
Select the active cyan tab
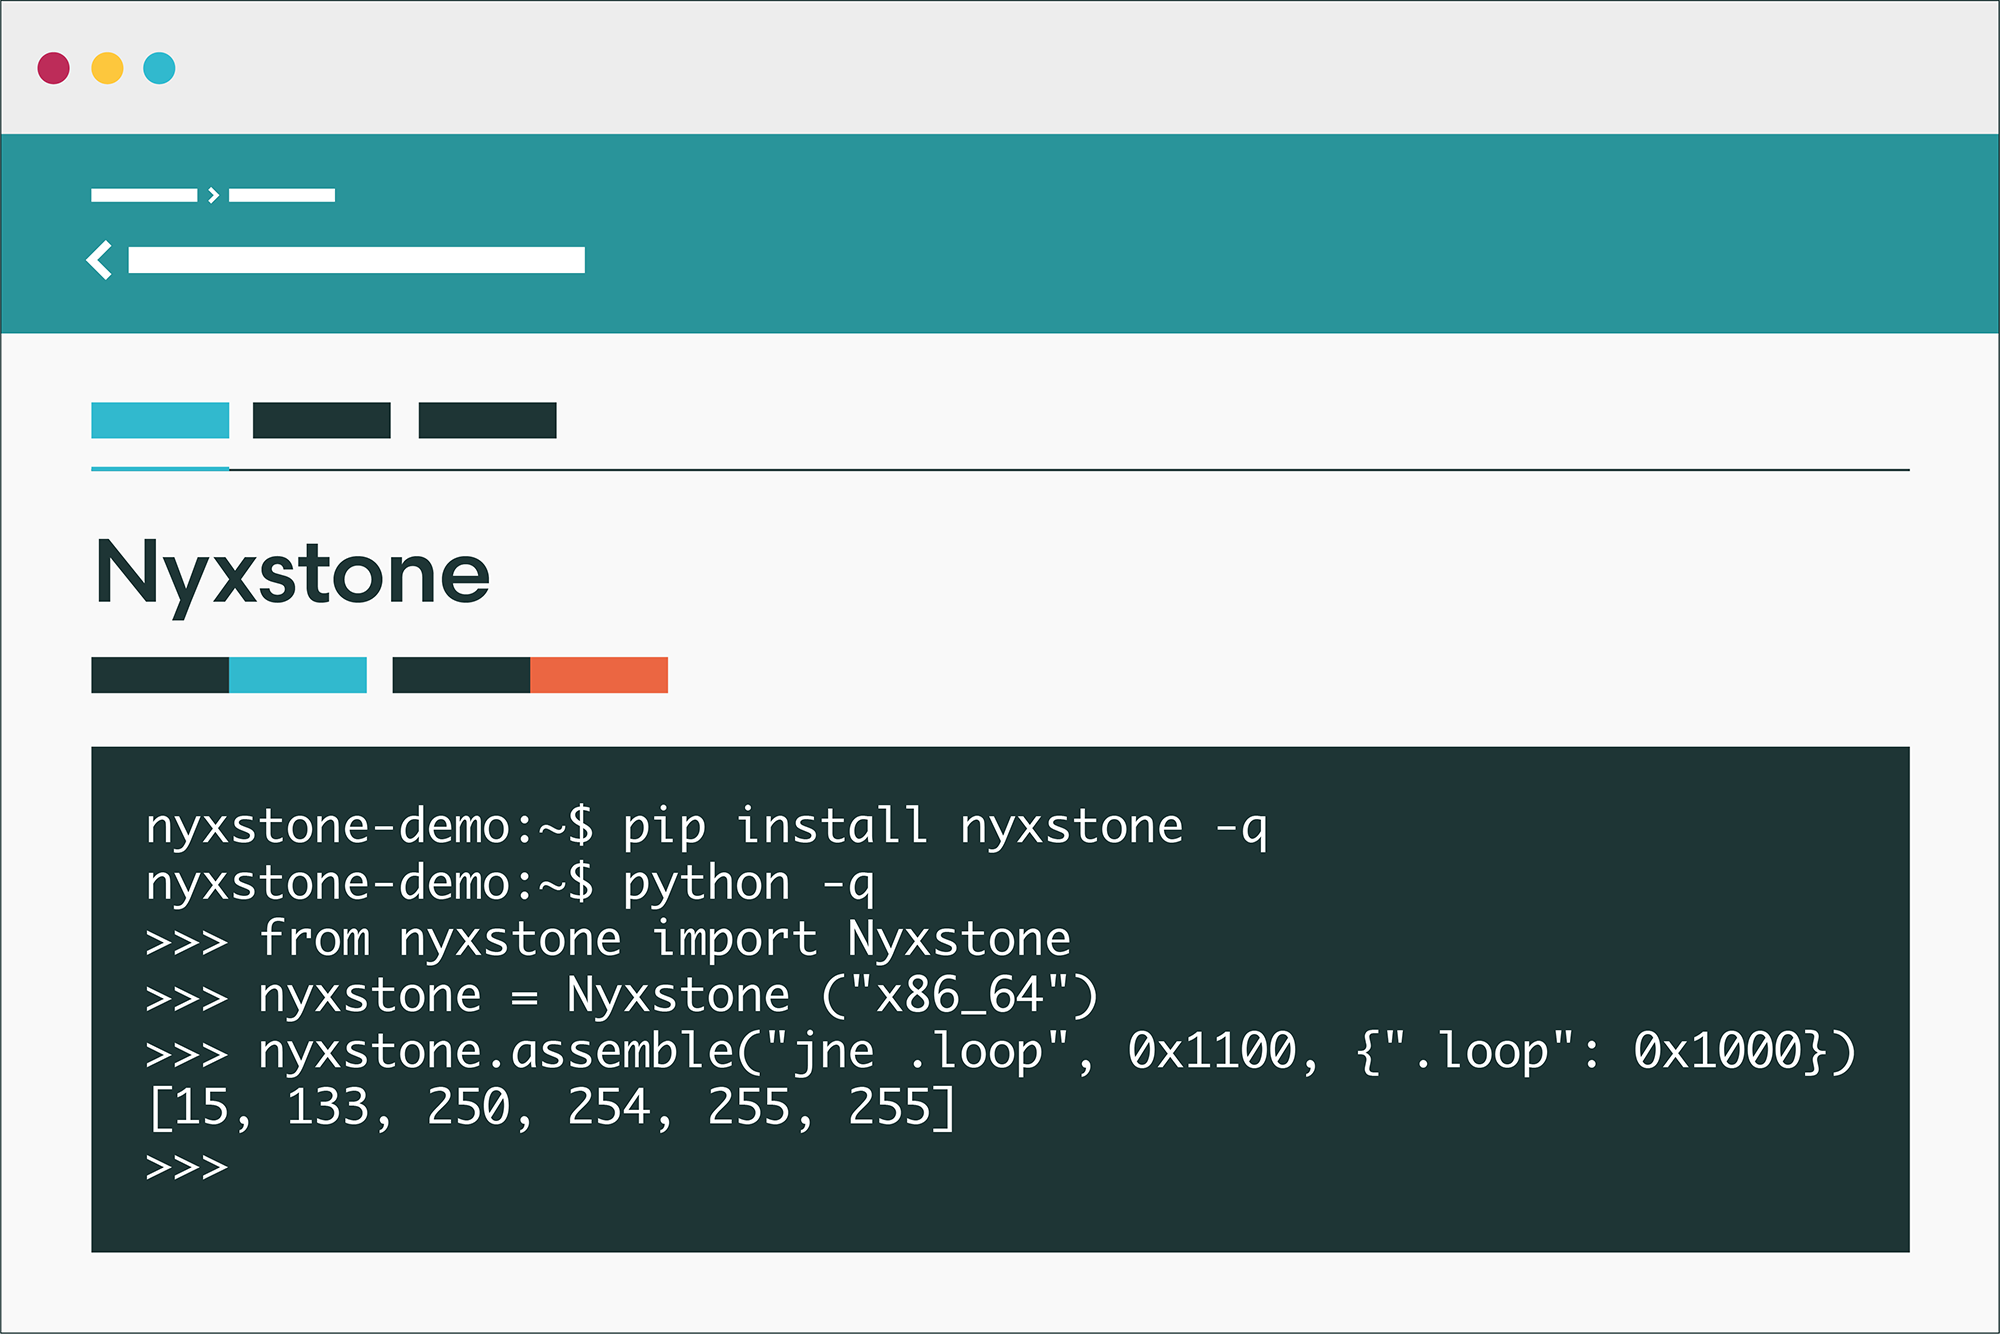tap(160, 420)
